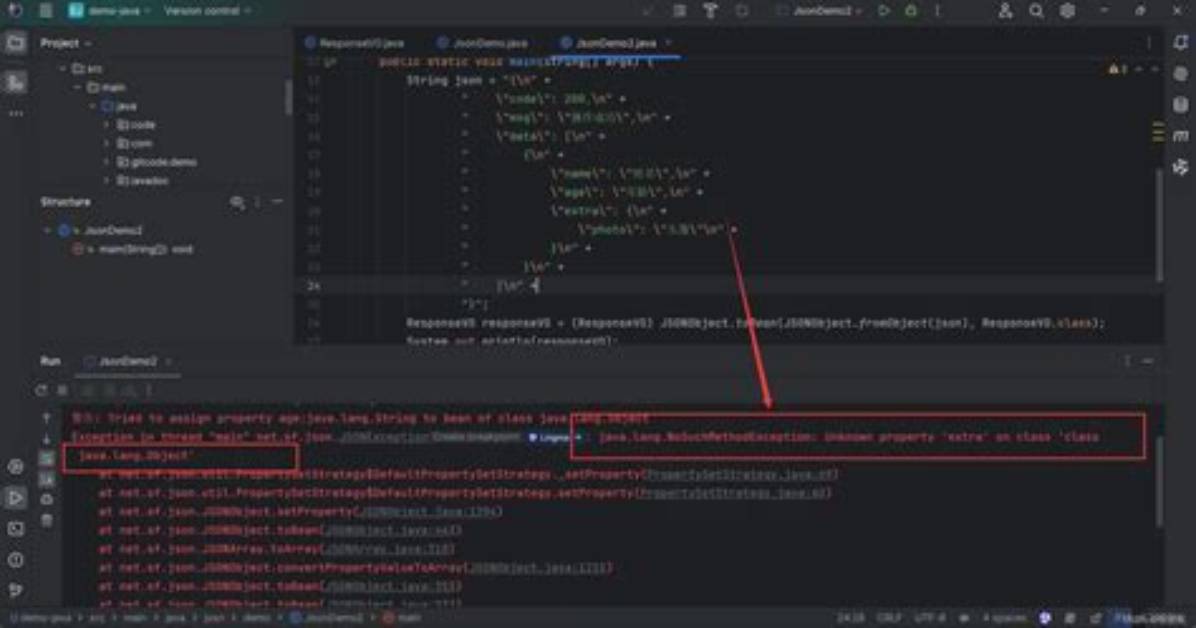Image resolution: width=1196 pixels, height=628 pixels.
Task: Open more run actions vertical dots
Action: pyautogui.click(x=937, y=11)
